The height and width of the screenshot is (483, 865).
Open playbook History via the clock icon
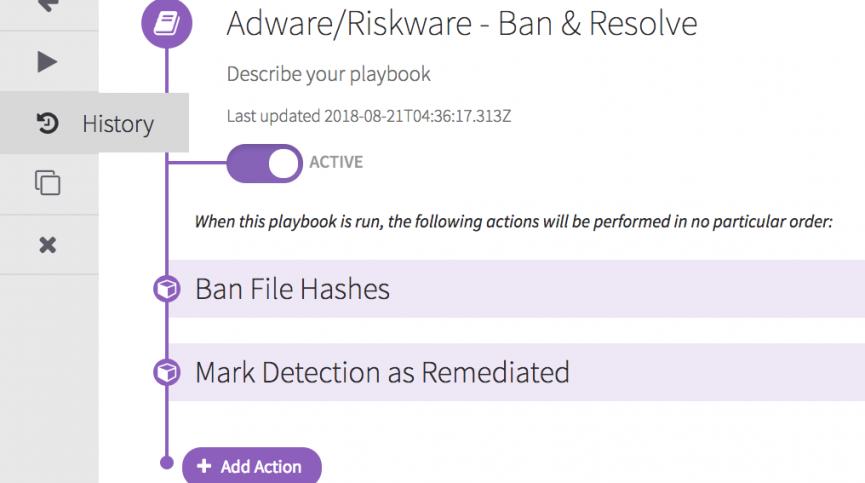pyautogui.click(x=47, y=124)
